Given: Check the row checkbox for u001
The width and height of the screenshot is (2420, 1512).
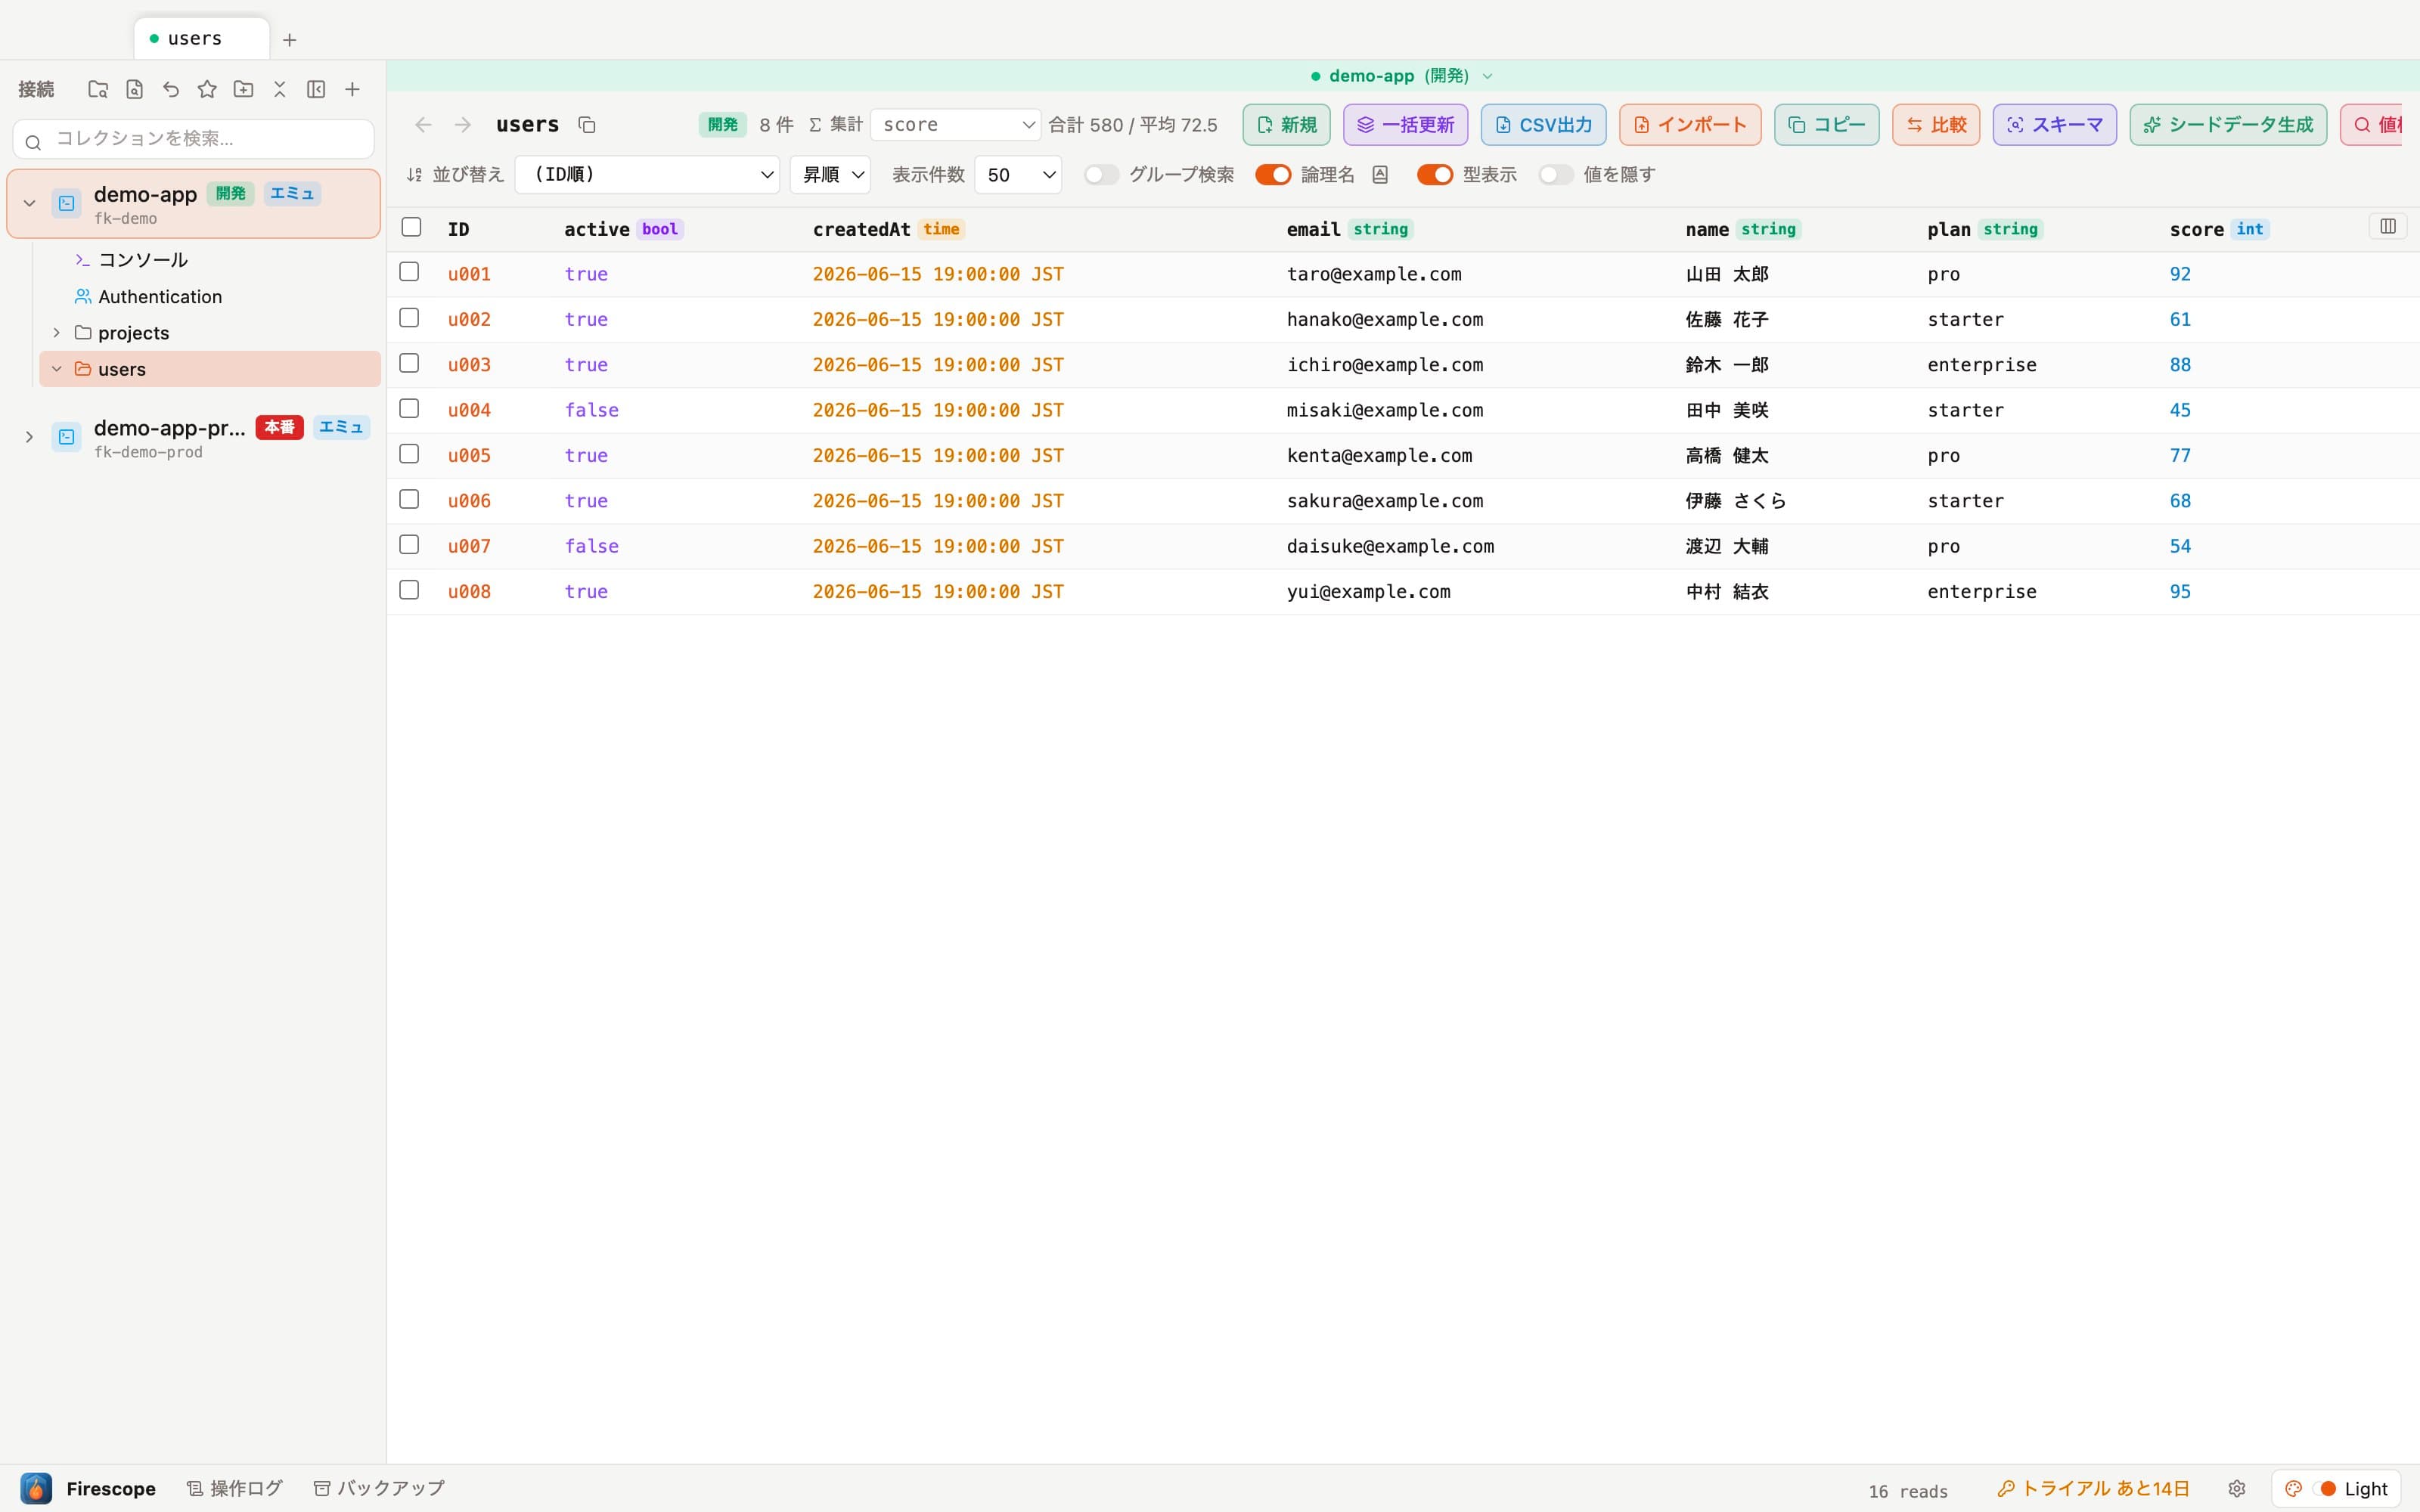Looking at the screenshot, I should click(x=409, y=272).
